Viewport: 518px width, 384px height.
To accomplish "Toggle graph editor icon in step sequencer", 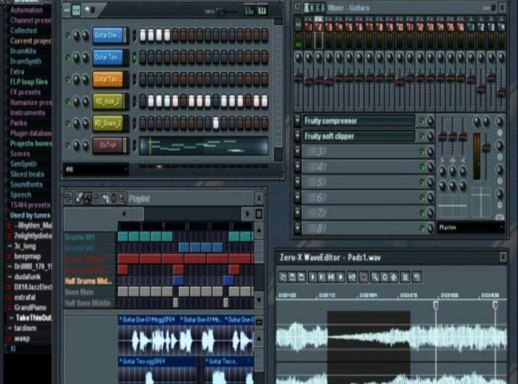I will [x=249, y=11].
